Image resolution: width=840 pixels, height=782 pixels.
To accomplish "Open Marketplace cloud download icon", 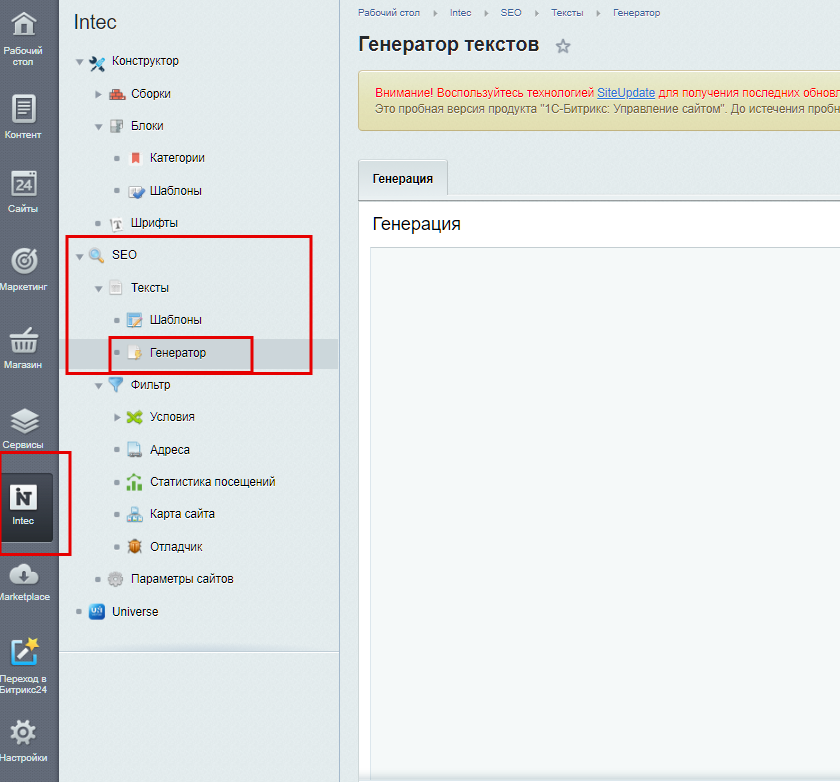I will coord(24,574).
